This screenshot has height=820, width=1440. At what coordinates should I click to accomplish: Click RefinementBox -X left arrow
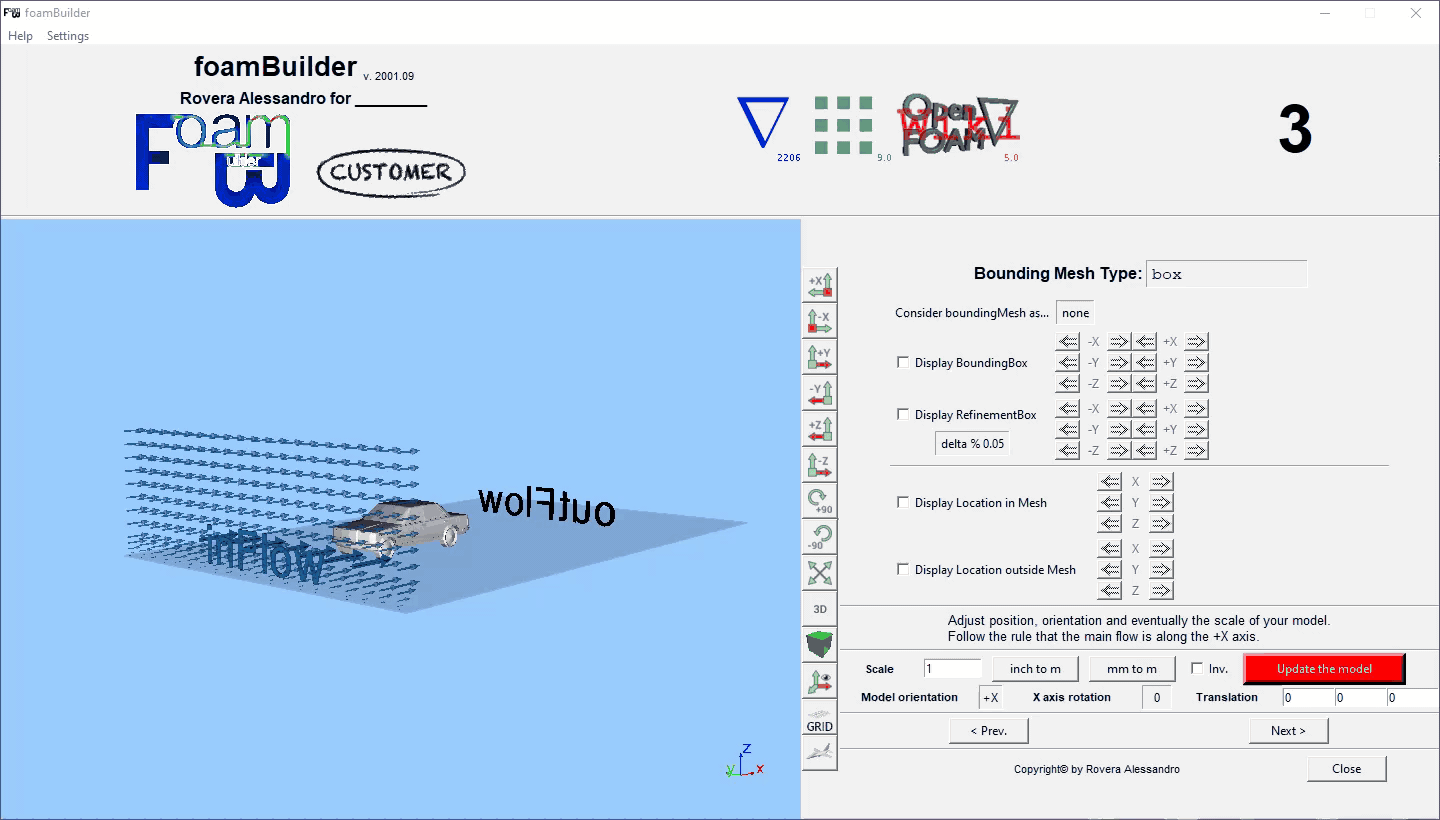click(x=1068, y=409)
